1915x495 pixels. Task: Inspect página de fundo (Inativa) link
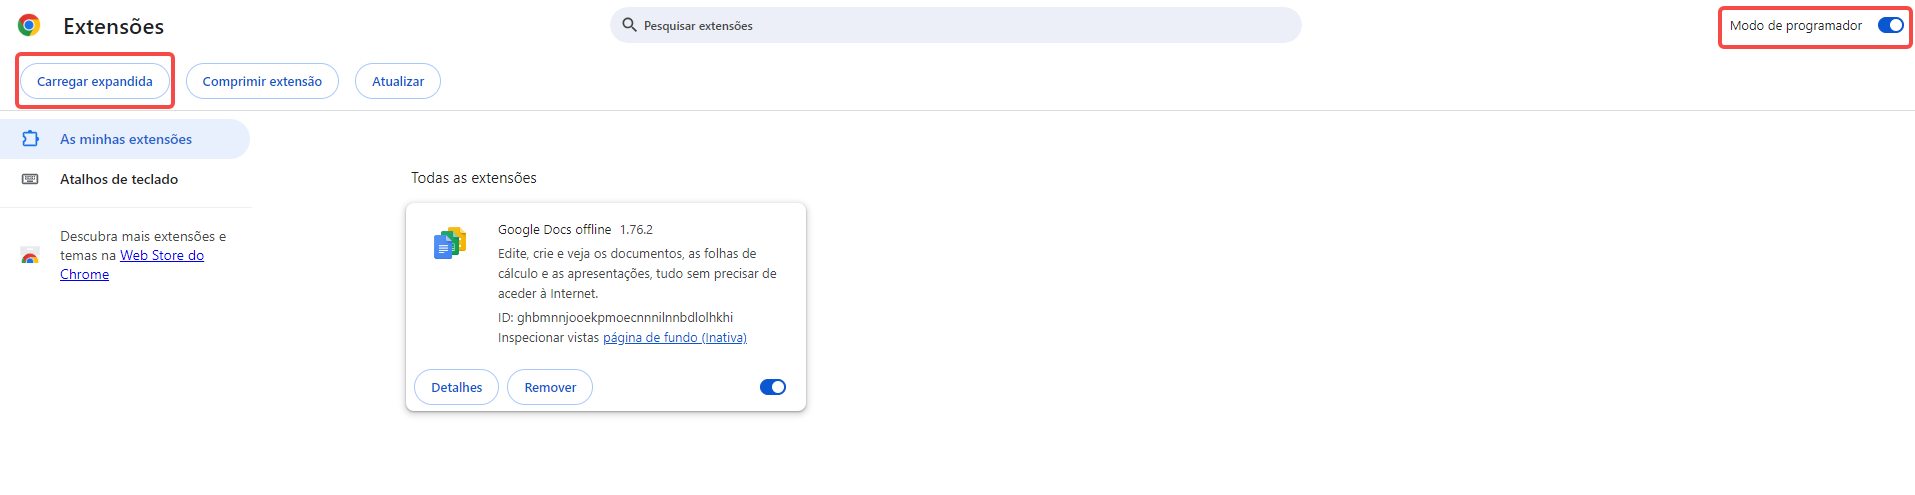[x=675, y=338]
